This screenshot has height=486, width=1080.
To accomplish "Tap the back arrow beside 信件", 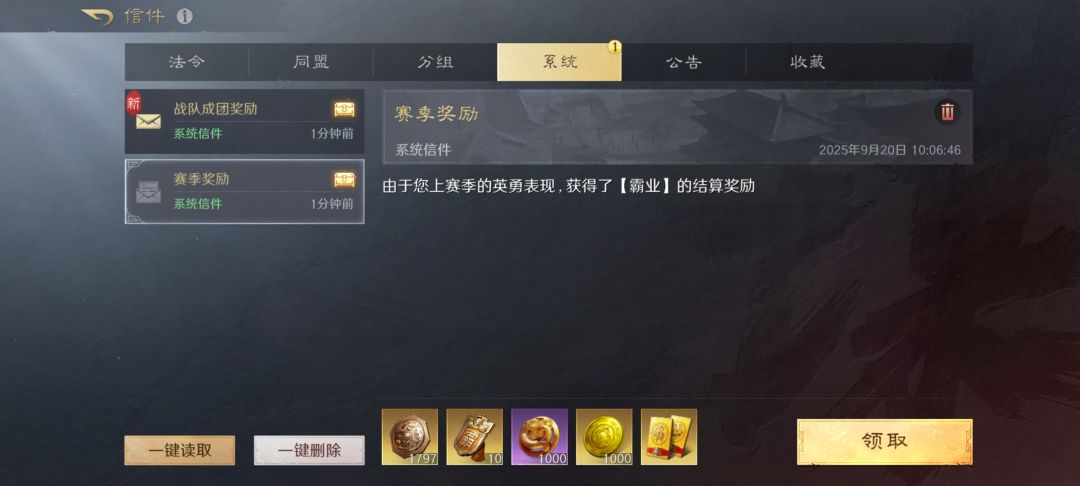I will [97, 17].
